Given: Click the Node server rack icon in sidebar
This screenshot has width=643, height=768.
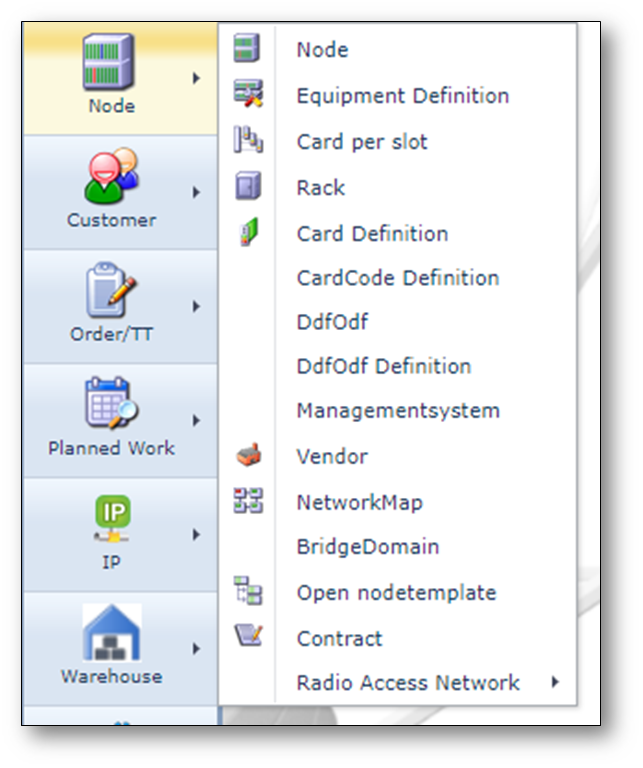Looking at the screenshot, I should [x=110, y=62].
